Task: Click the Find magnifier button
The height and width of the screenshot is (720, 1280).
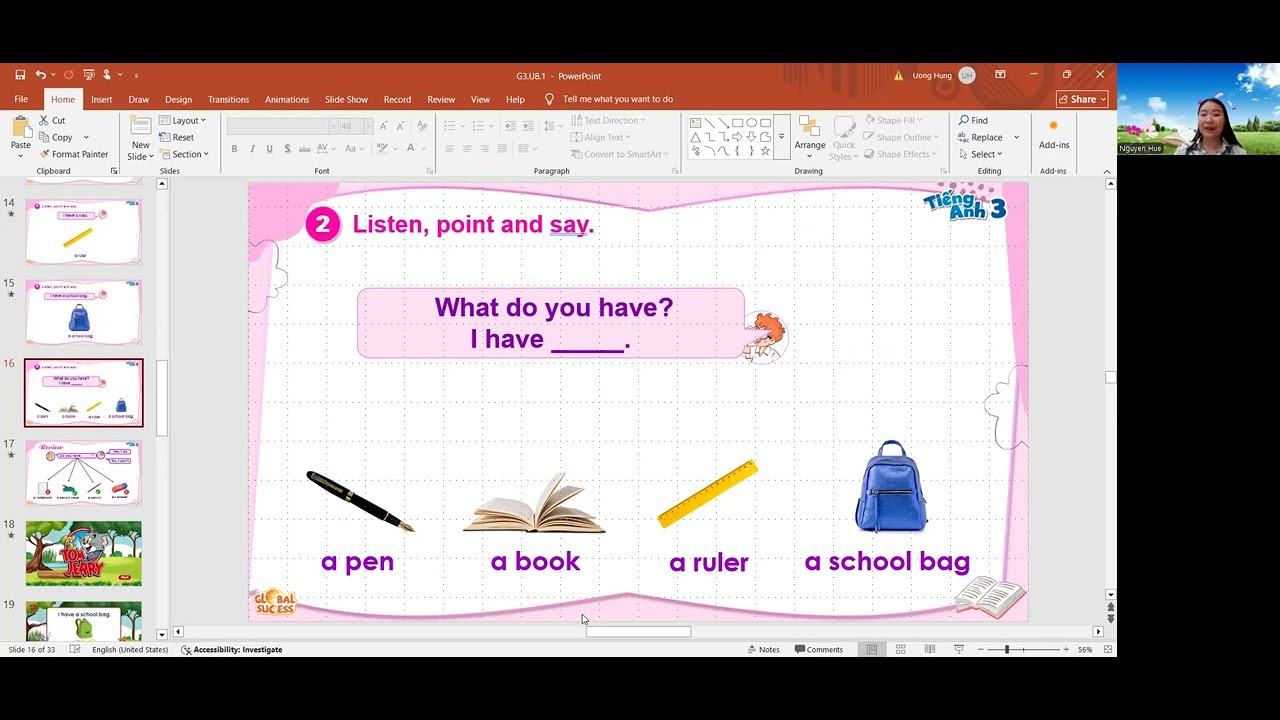Action: (x=974, y=120)
